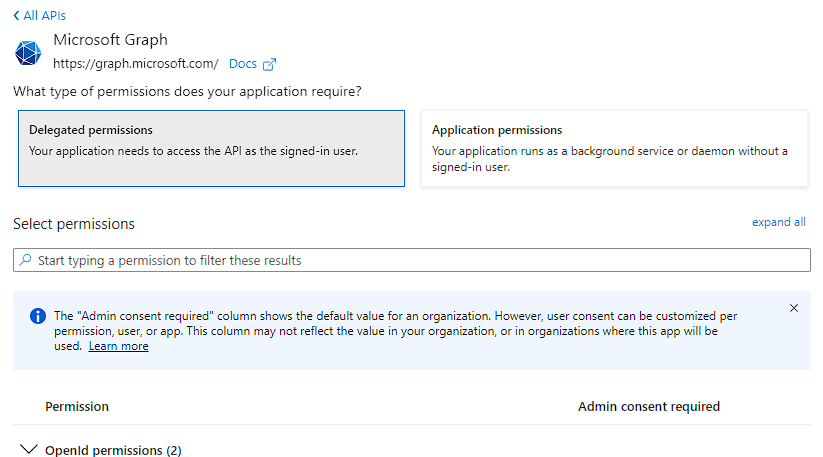Click the Permission column header
This screenshot has height=457, width=823.
tap(77, 407)
